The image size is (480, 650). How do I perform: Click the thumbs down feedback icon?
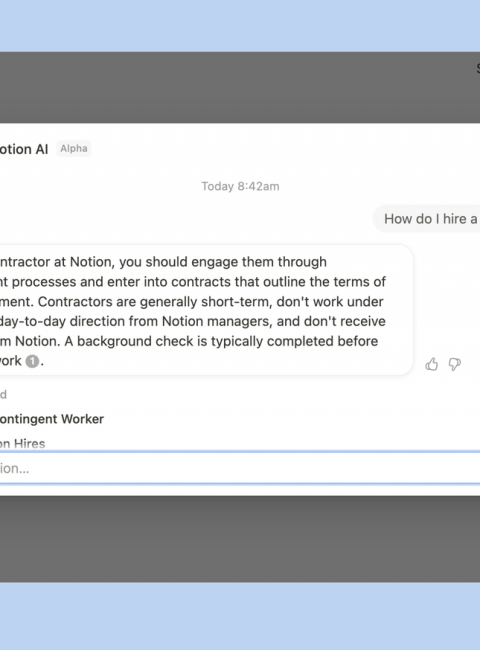455,364
